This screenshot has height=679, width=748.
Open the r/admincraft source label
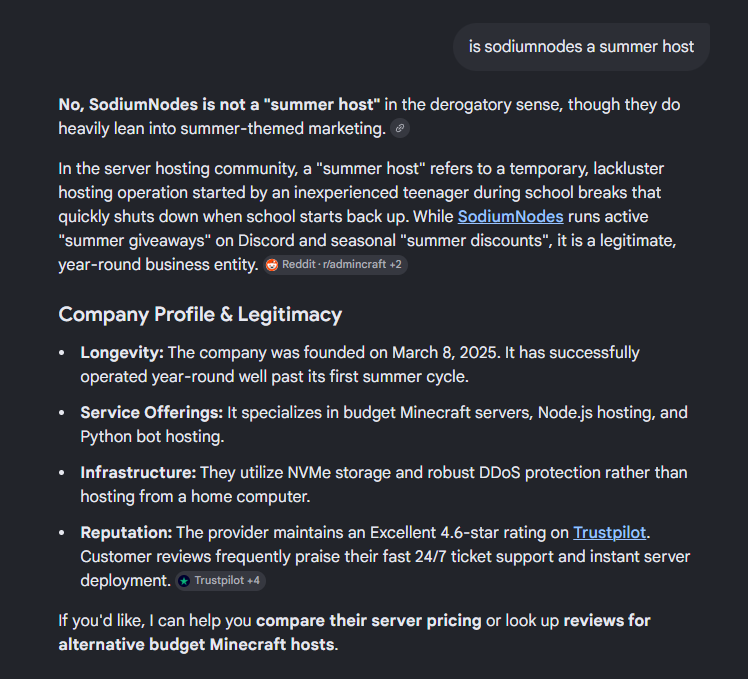pos(354,264)
